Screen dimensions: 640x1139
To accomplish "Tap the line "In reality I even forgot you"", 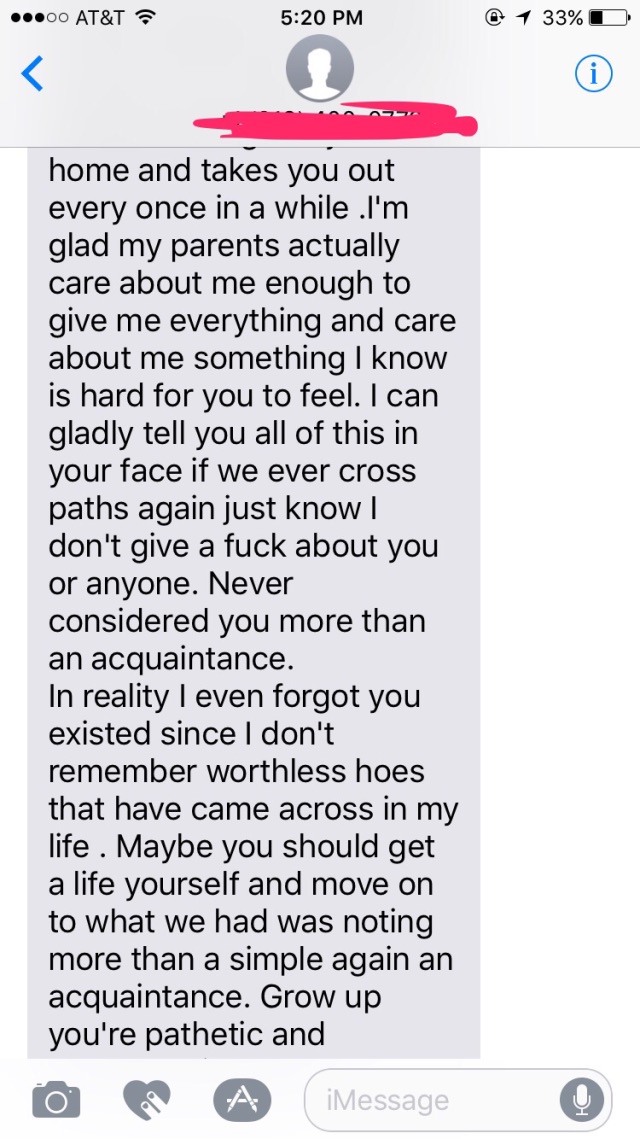I will pyautogui.click(x=235, y=698).
